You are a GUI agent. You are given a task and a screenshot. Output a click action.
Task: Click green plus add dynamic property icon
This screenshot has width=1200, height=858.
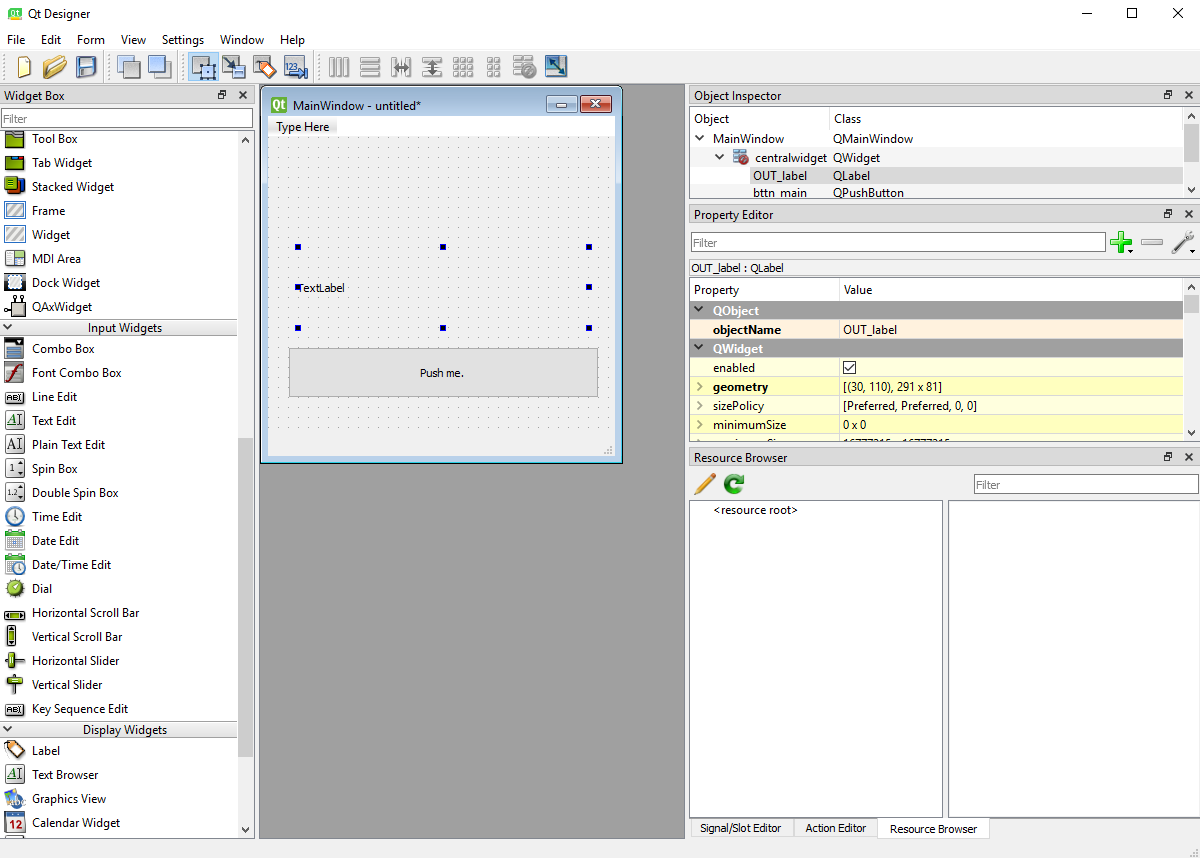point(1122,242)
